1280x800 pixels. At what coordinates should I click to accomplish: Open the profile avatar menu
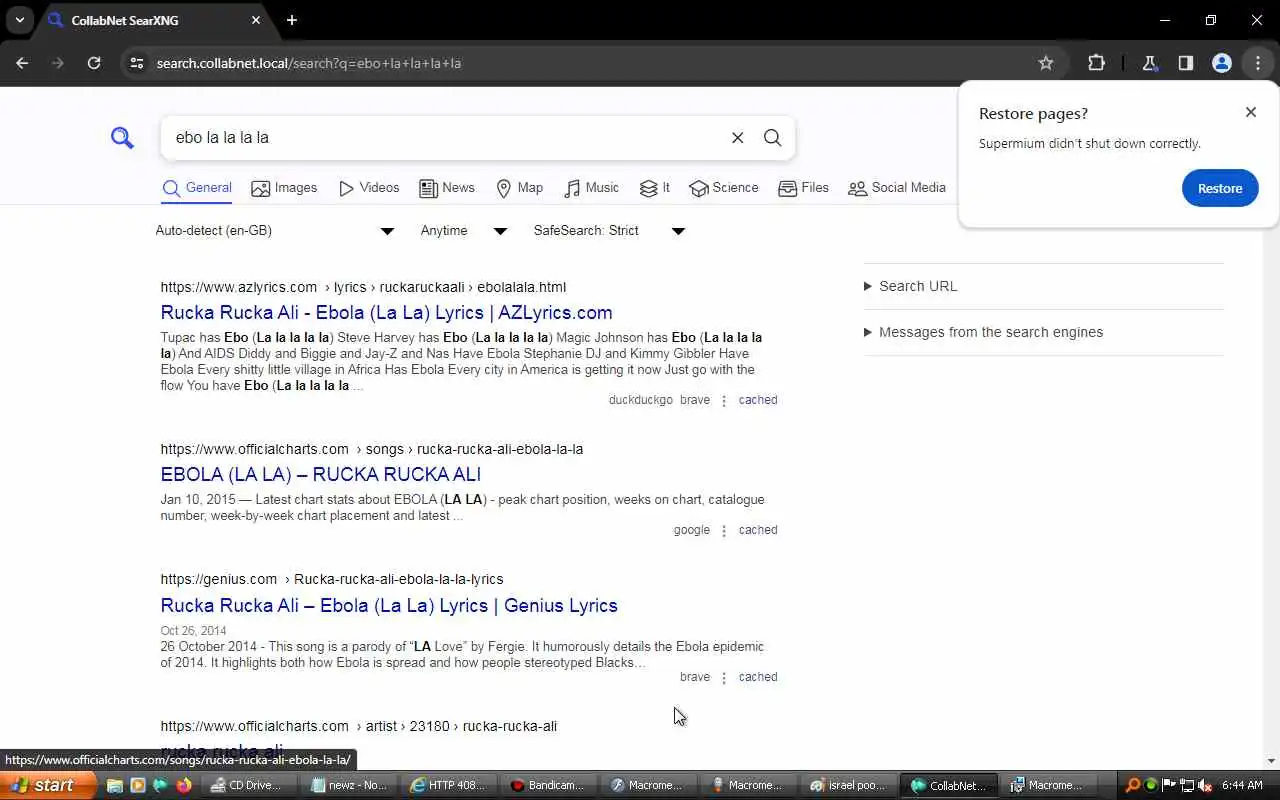coord(1221,63)
